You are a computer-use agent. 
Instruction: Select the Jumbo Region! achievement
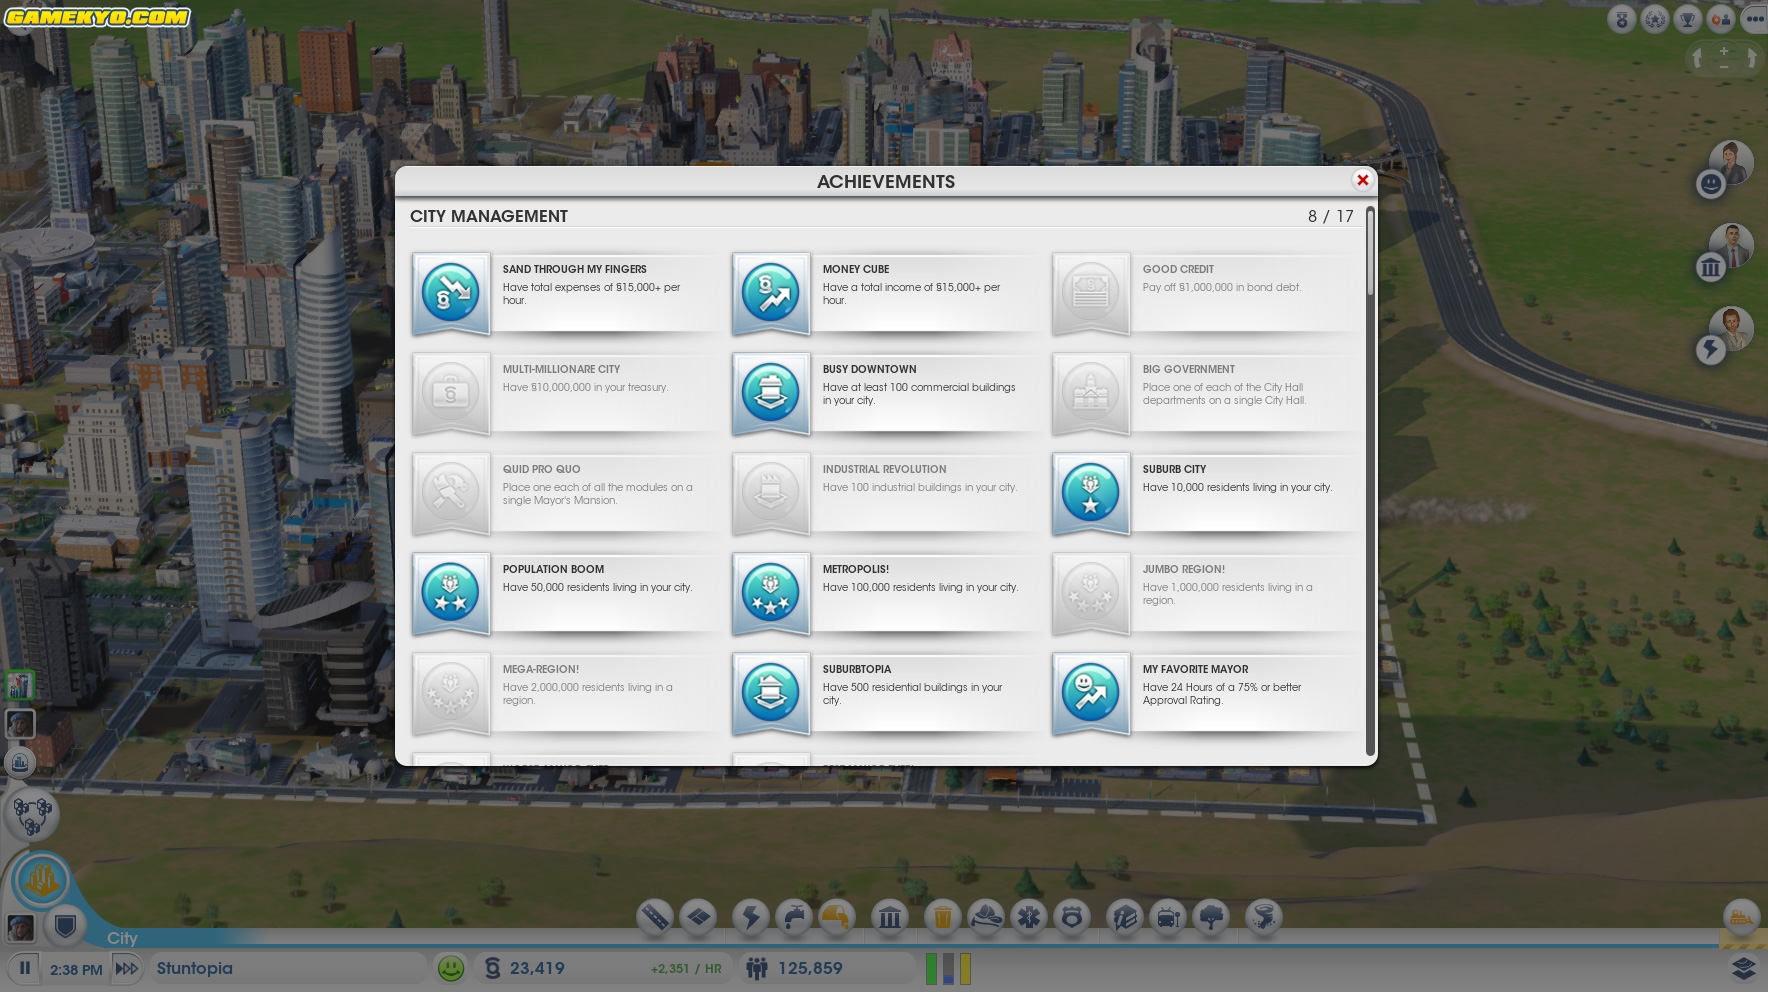[1207, 594]
